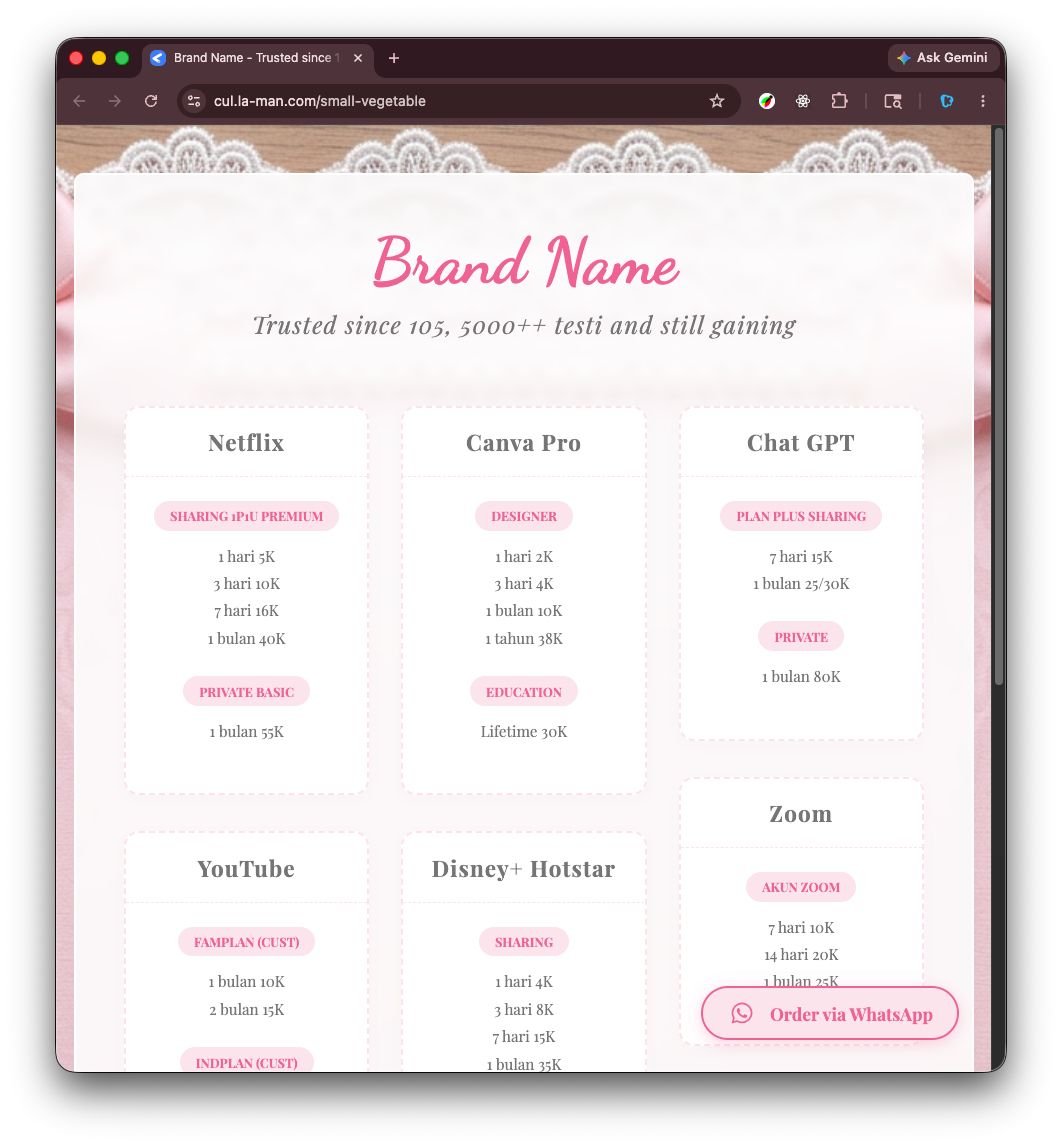Viewport: 1062px width, 1146px height.
Task: Click EDUCATION badge in Canva Pro
Action: point(523,692)
